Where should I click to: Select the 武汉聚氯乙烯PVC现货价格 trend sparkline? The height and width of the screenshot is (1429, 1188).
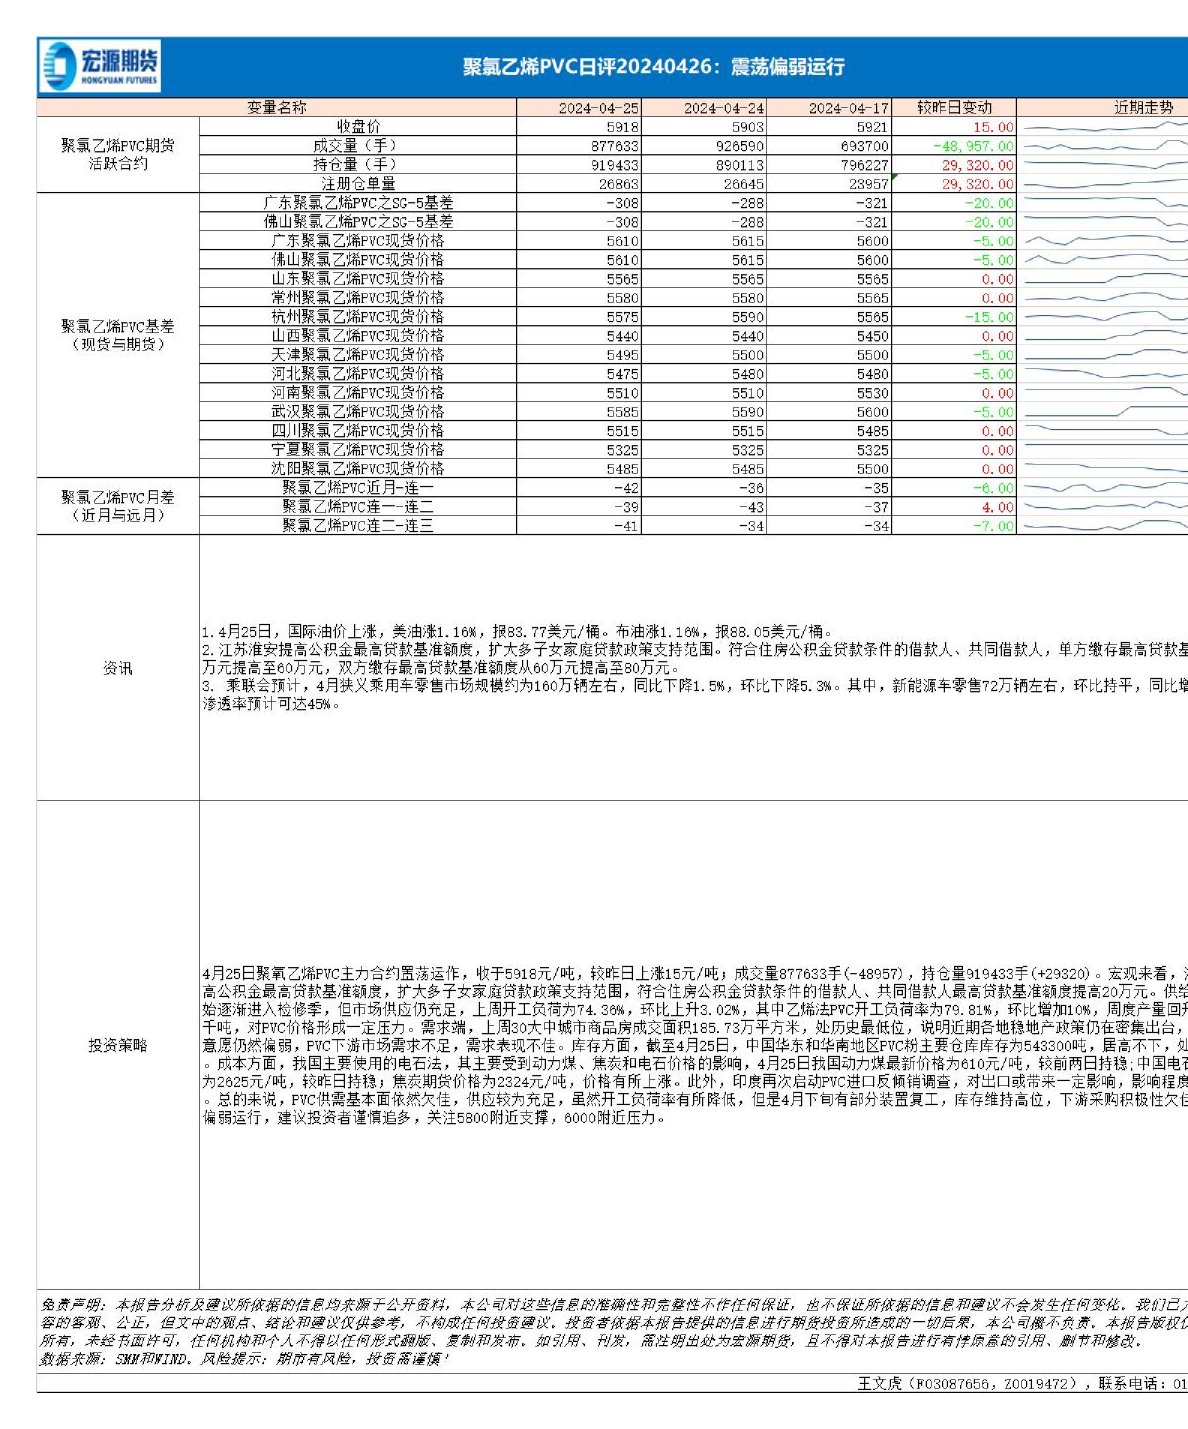pyautogui.click(x=1102, y=411)
